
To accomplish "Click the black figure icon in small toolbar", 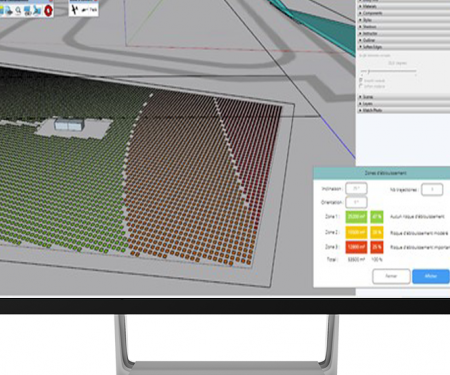I will point(75,10).
